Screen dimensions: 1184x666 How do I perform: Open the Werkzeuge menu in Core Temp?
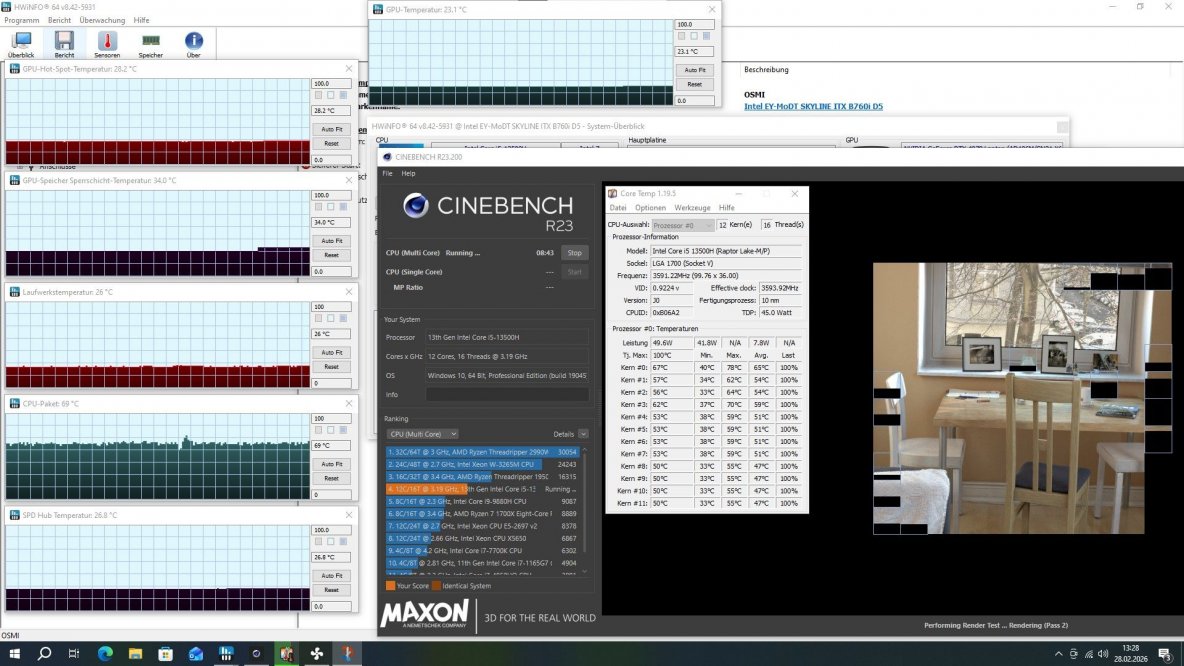(692, 208)
